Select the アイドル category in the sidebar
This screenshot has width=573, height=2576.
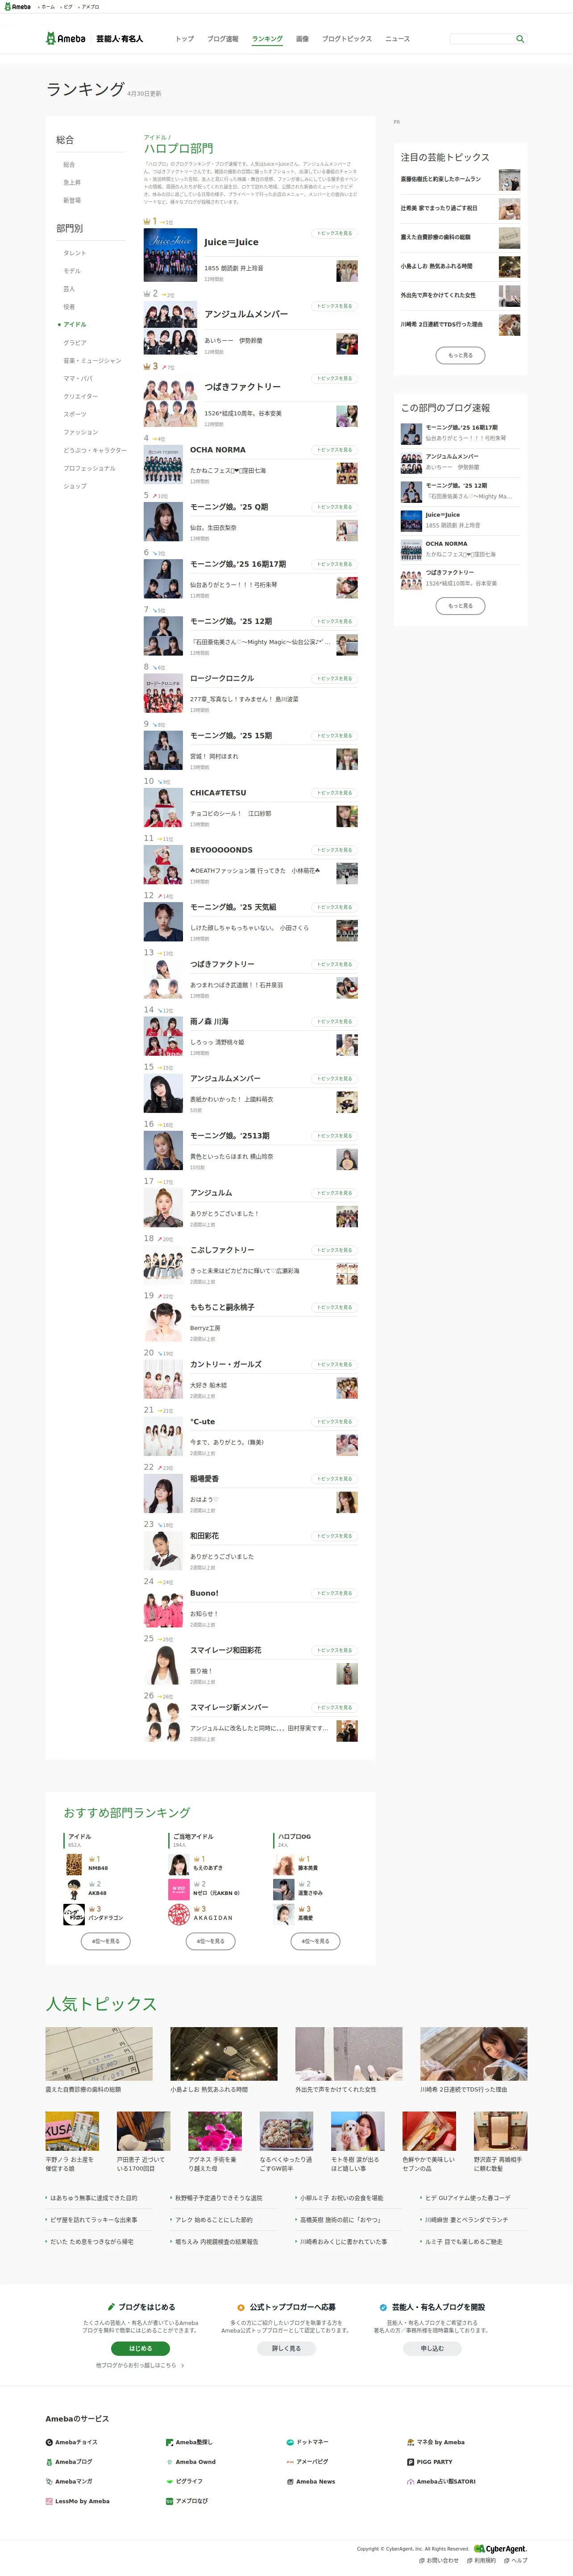(75, 324)
